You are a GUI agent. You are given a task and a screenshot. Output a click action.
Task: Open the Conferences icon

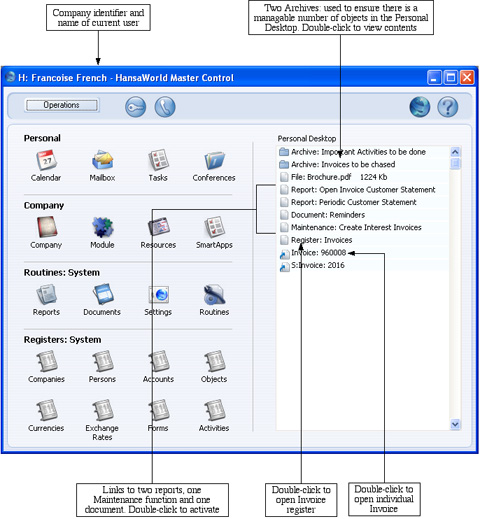[x=214, y=161]
